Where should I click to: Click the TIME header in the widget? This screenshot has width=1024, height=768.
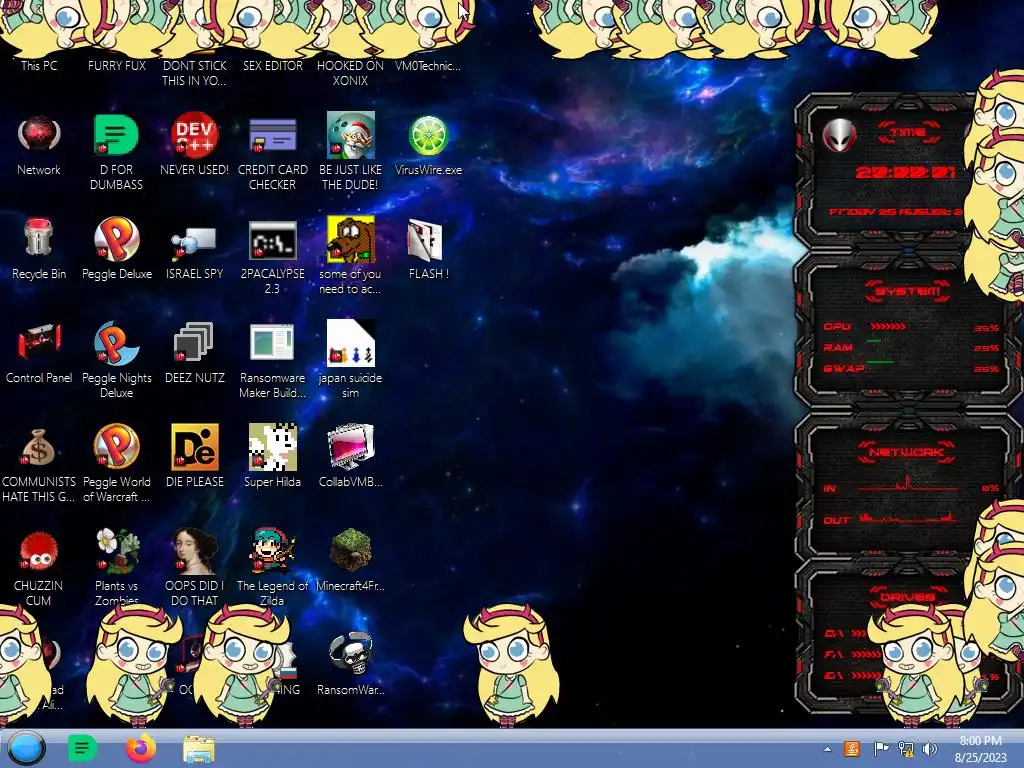908,132
